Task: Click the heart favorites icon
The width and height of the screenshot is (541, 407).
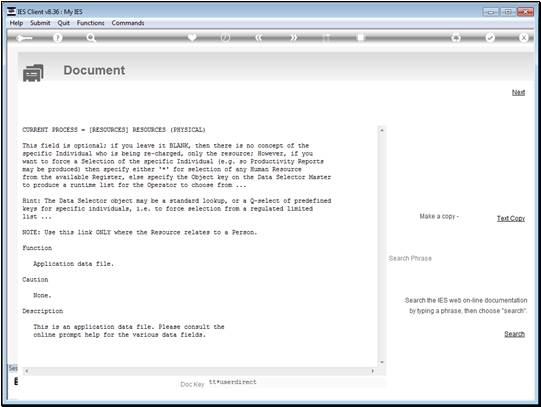Action: coord(192,37)
